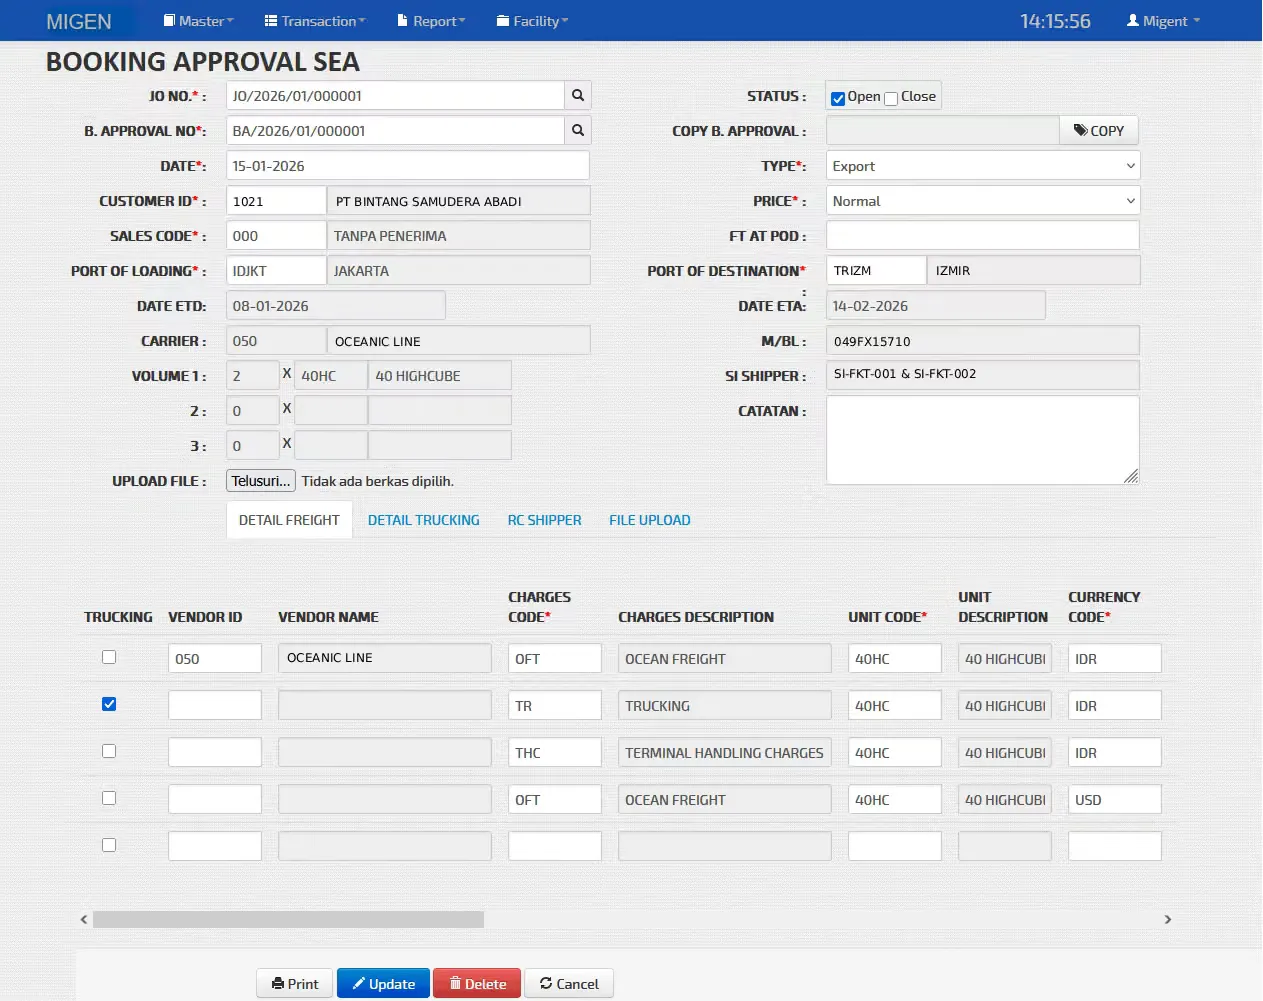Toggle trucking checkbox for OCEANIC LINE row
The height and width of the screenshot is (1001, 1263).
[x=109, y=657]
